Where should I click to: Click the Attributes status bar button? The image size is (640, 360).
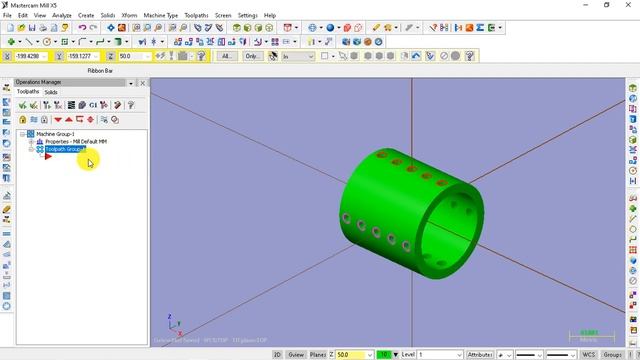coord(480,355)
